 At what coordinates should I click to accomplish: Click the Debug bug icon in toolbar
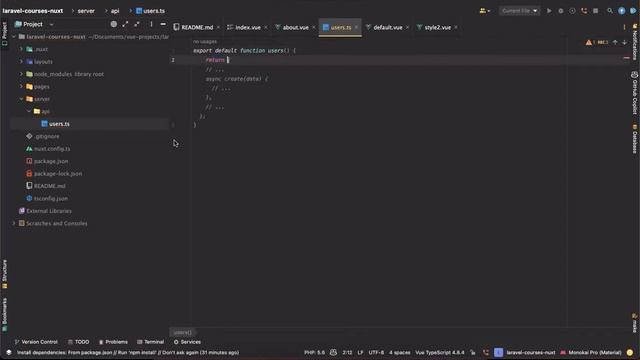coord(561,11)
